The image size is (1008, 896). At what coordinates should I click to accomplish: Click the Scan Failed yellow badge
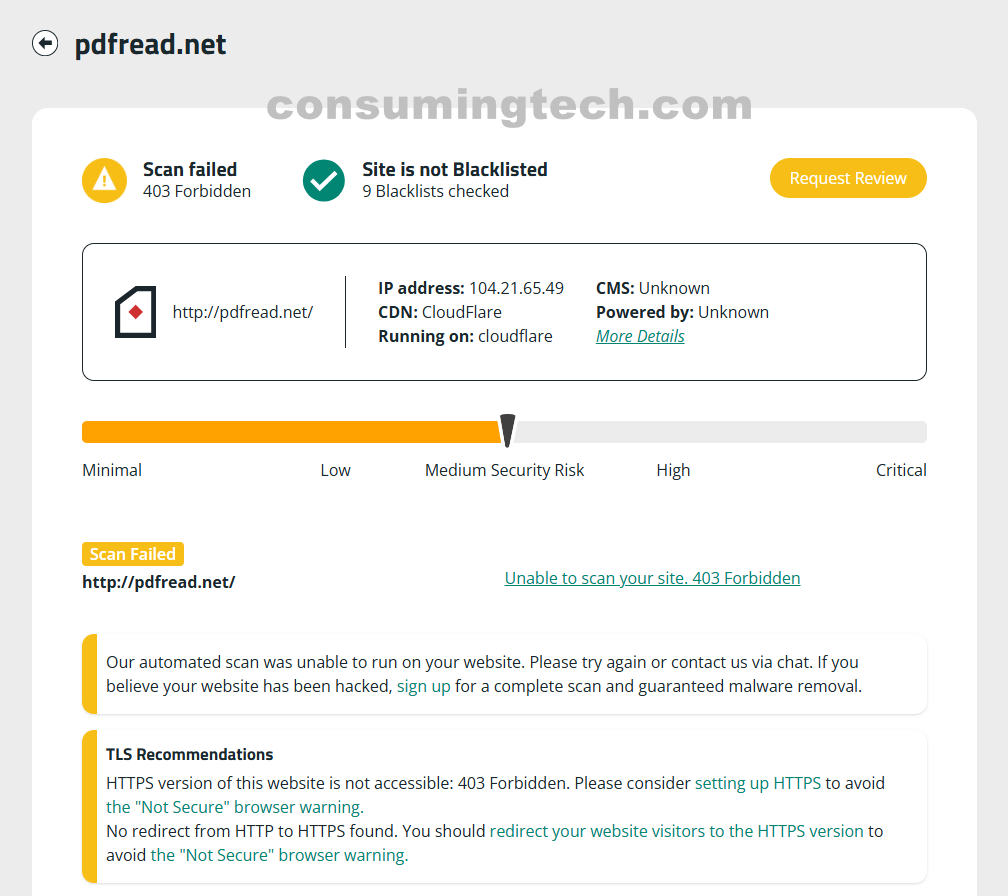(x=133, y=554)
